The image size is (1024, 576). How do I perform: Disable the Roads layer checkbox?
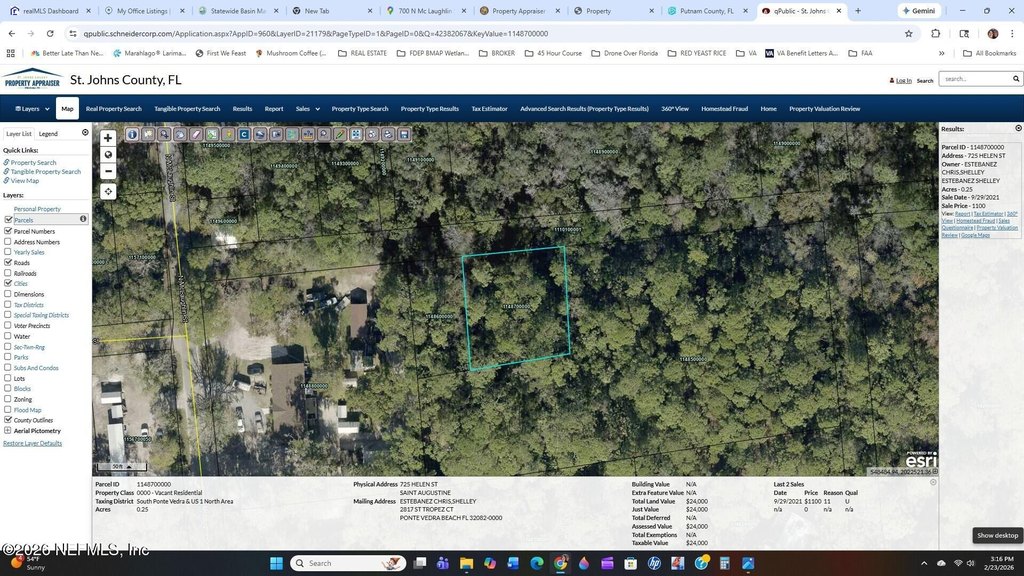[x=8, y=263]
